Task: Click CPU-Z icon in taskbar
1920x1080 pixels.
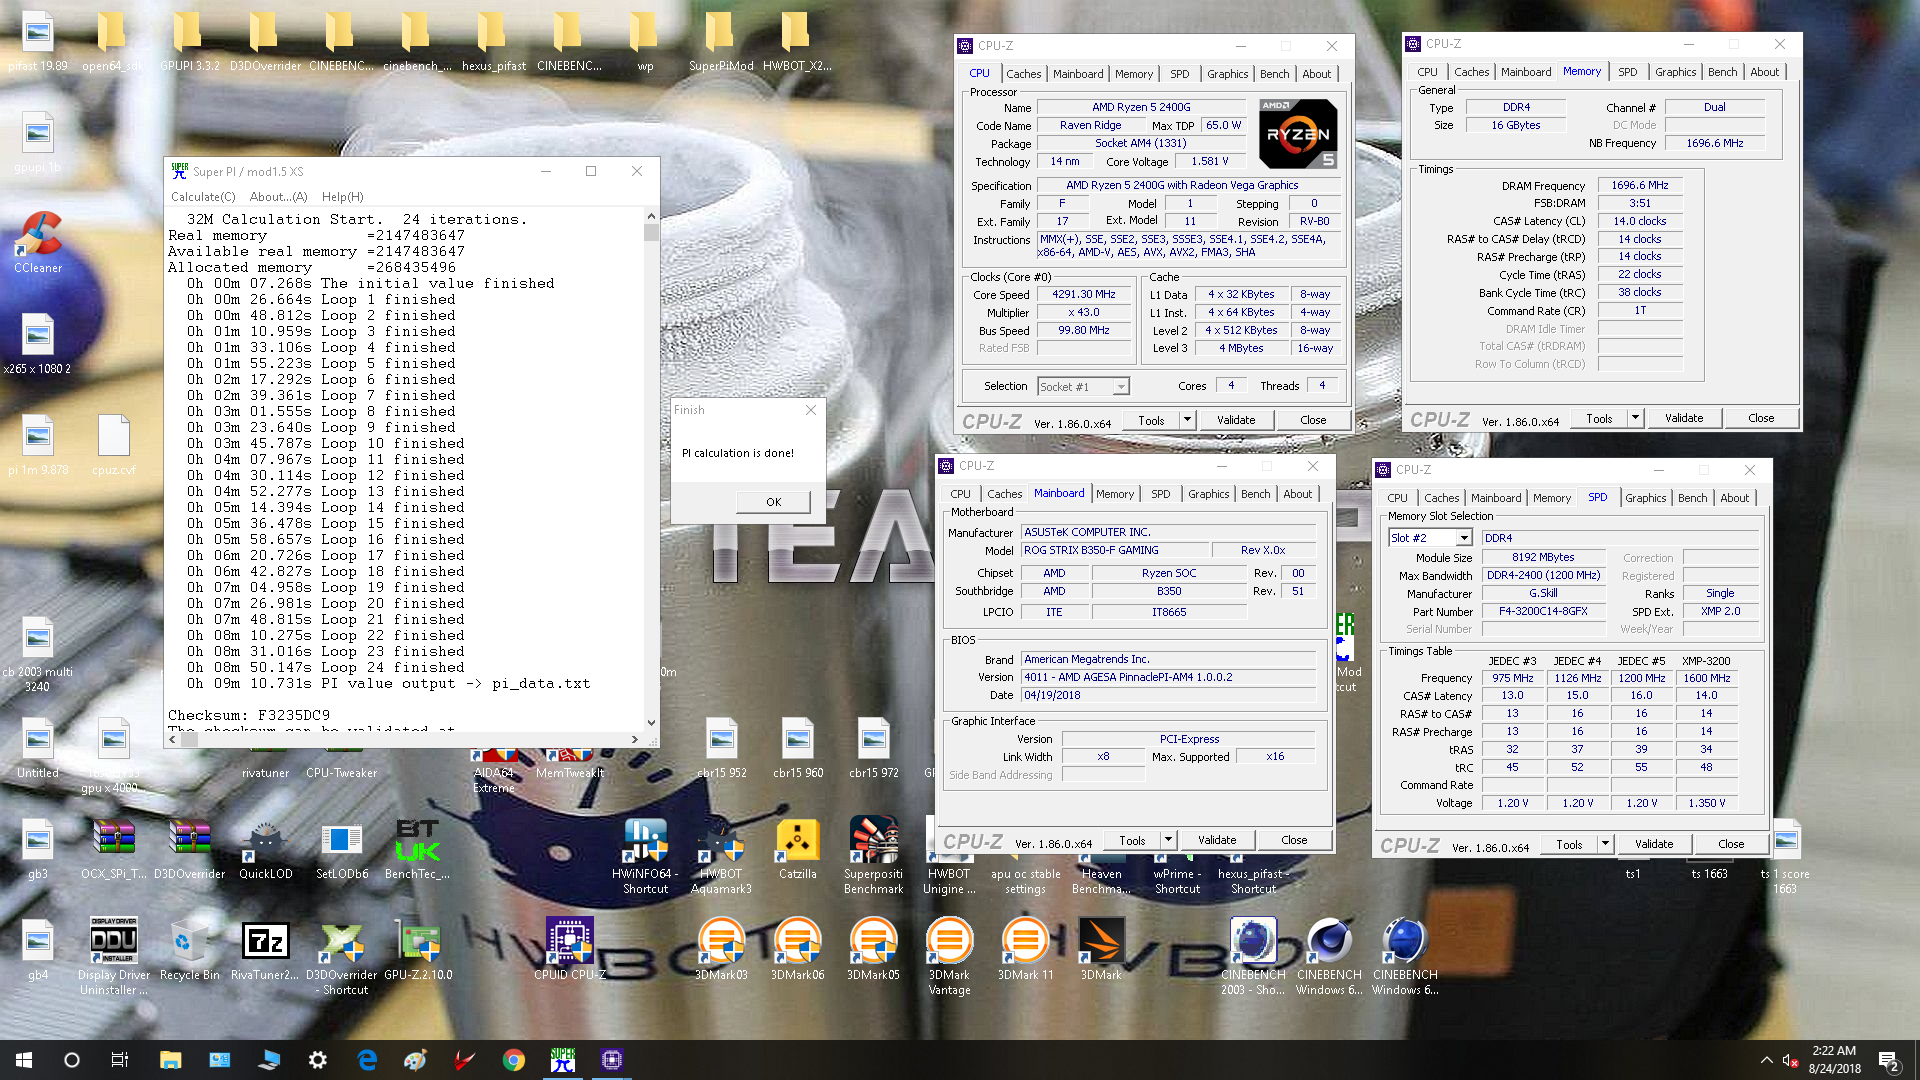Action: [x=612, y=1060]
